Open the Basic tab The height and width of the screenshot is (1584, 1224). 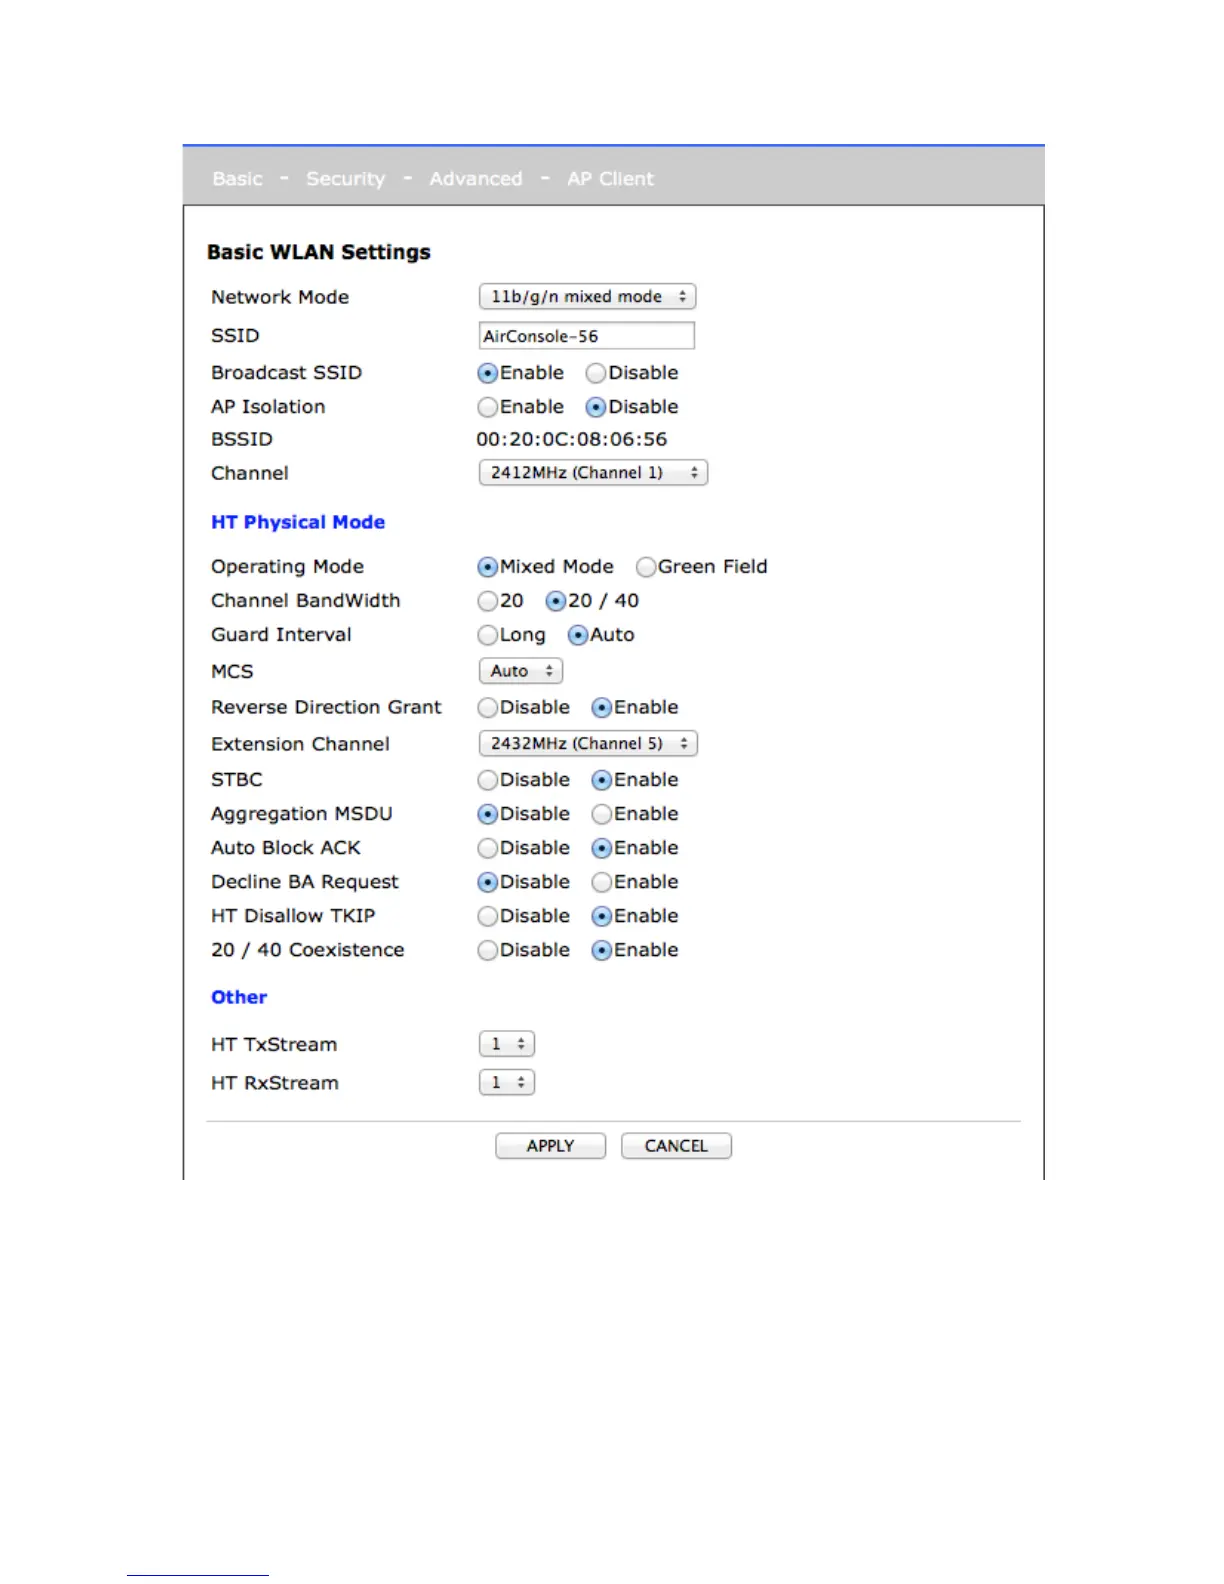(x=237, y=179)
